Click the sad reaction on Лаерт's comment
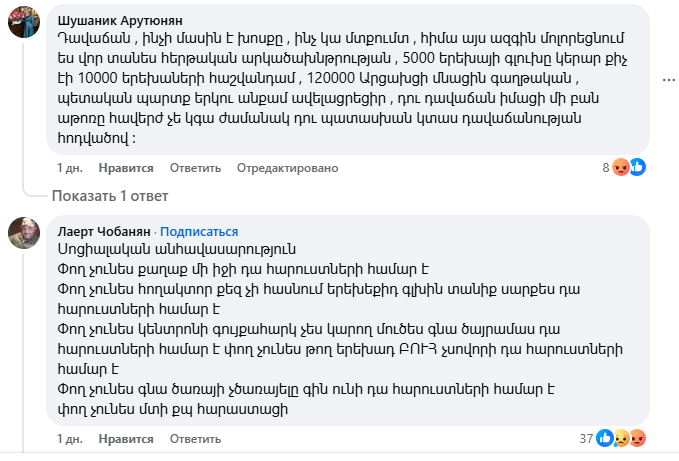Image resolution: width=679 pixels, height=461 pixels. 620,438
